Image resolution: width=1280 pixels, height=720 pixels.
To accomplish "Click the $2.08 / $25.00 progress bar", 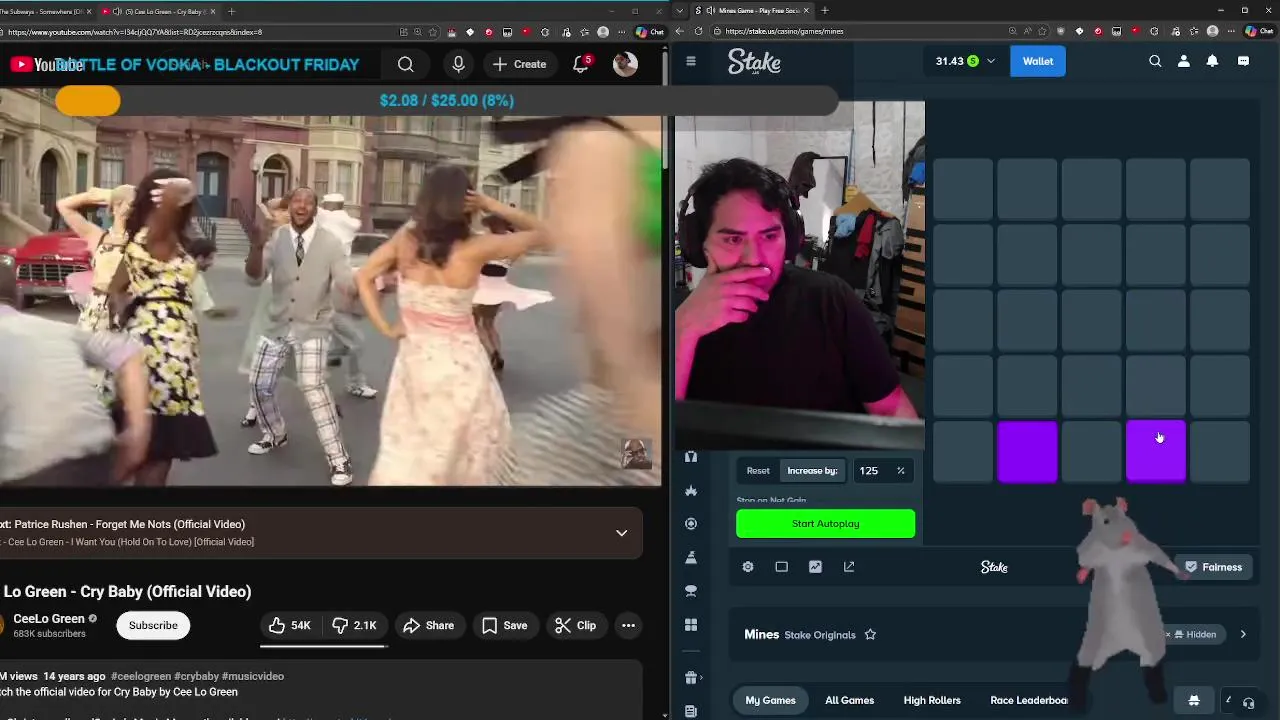I will [446, 100].
